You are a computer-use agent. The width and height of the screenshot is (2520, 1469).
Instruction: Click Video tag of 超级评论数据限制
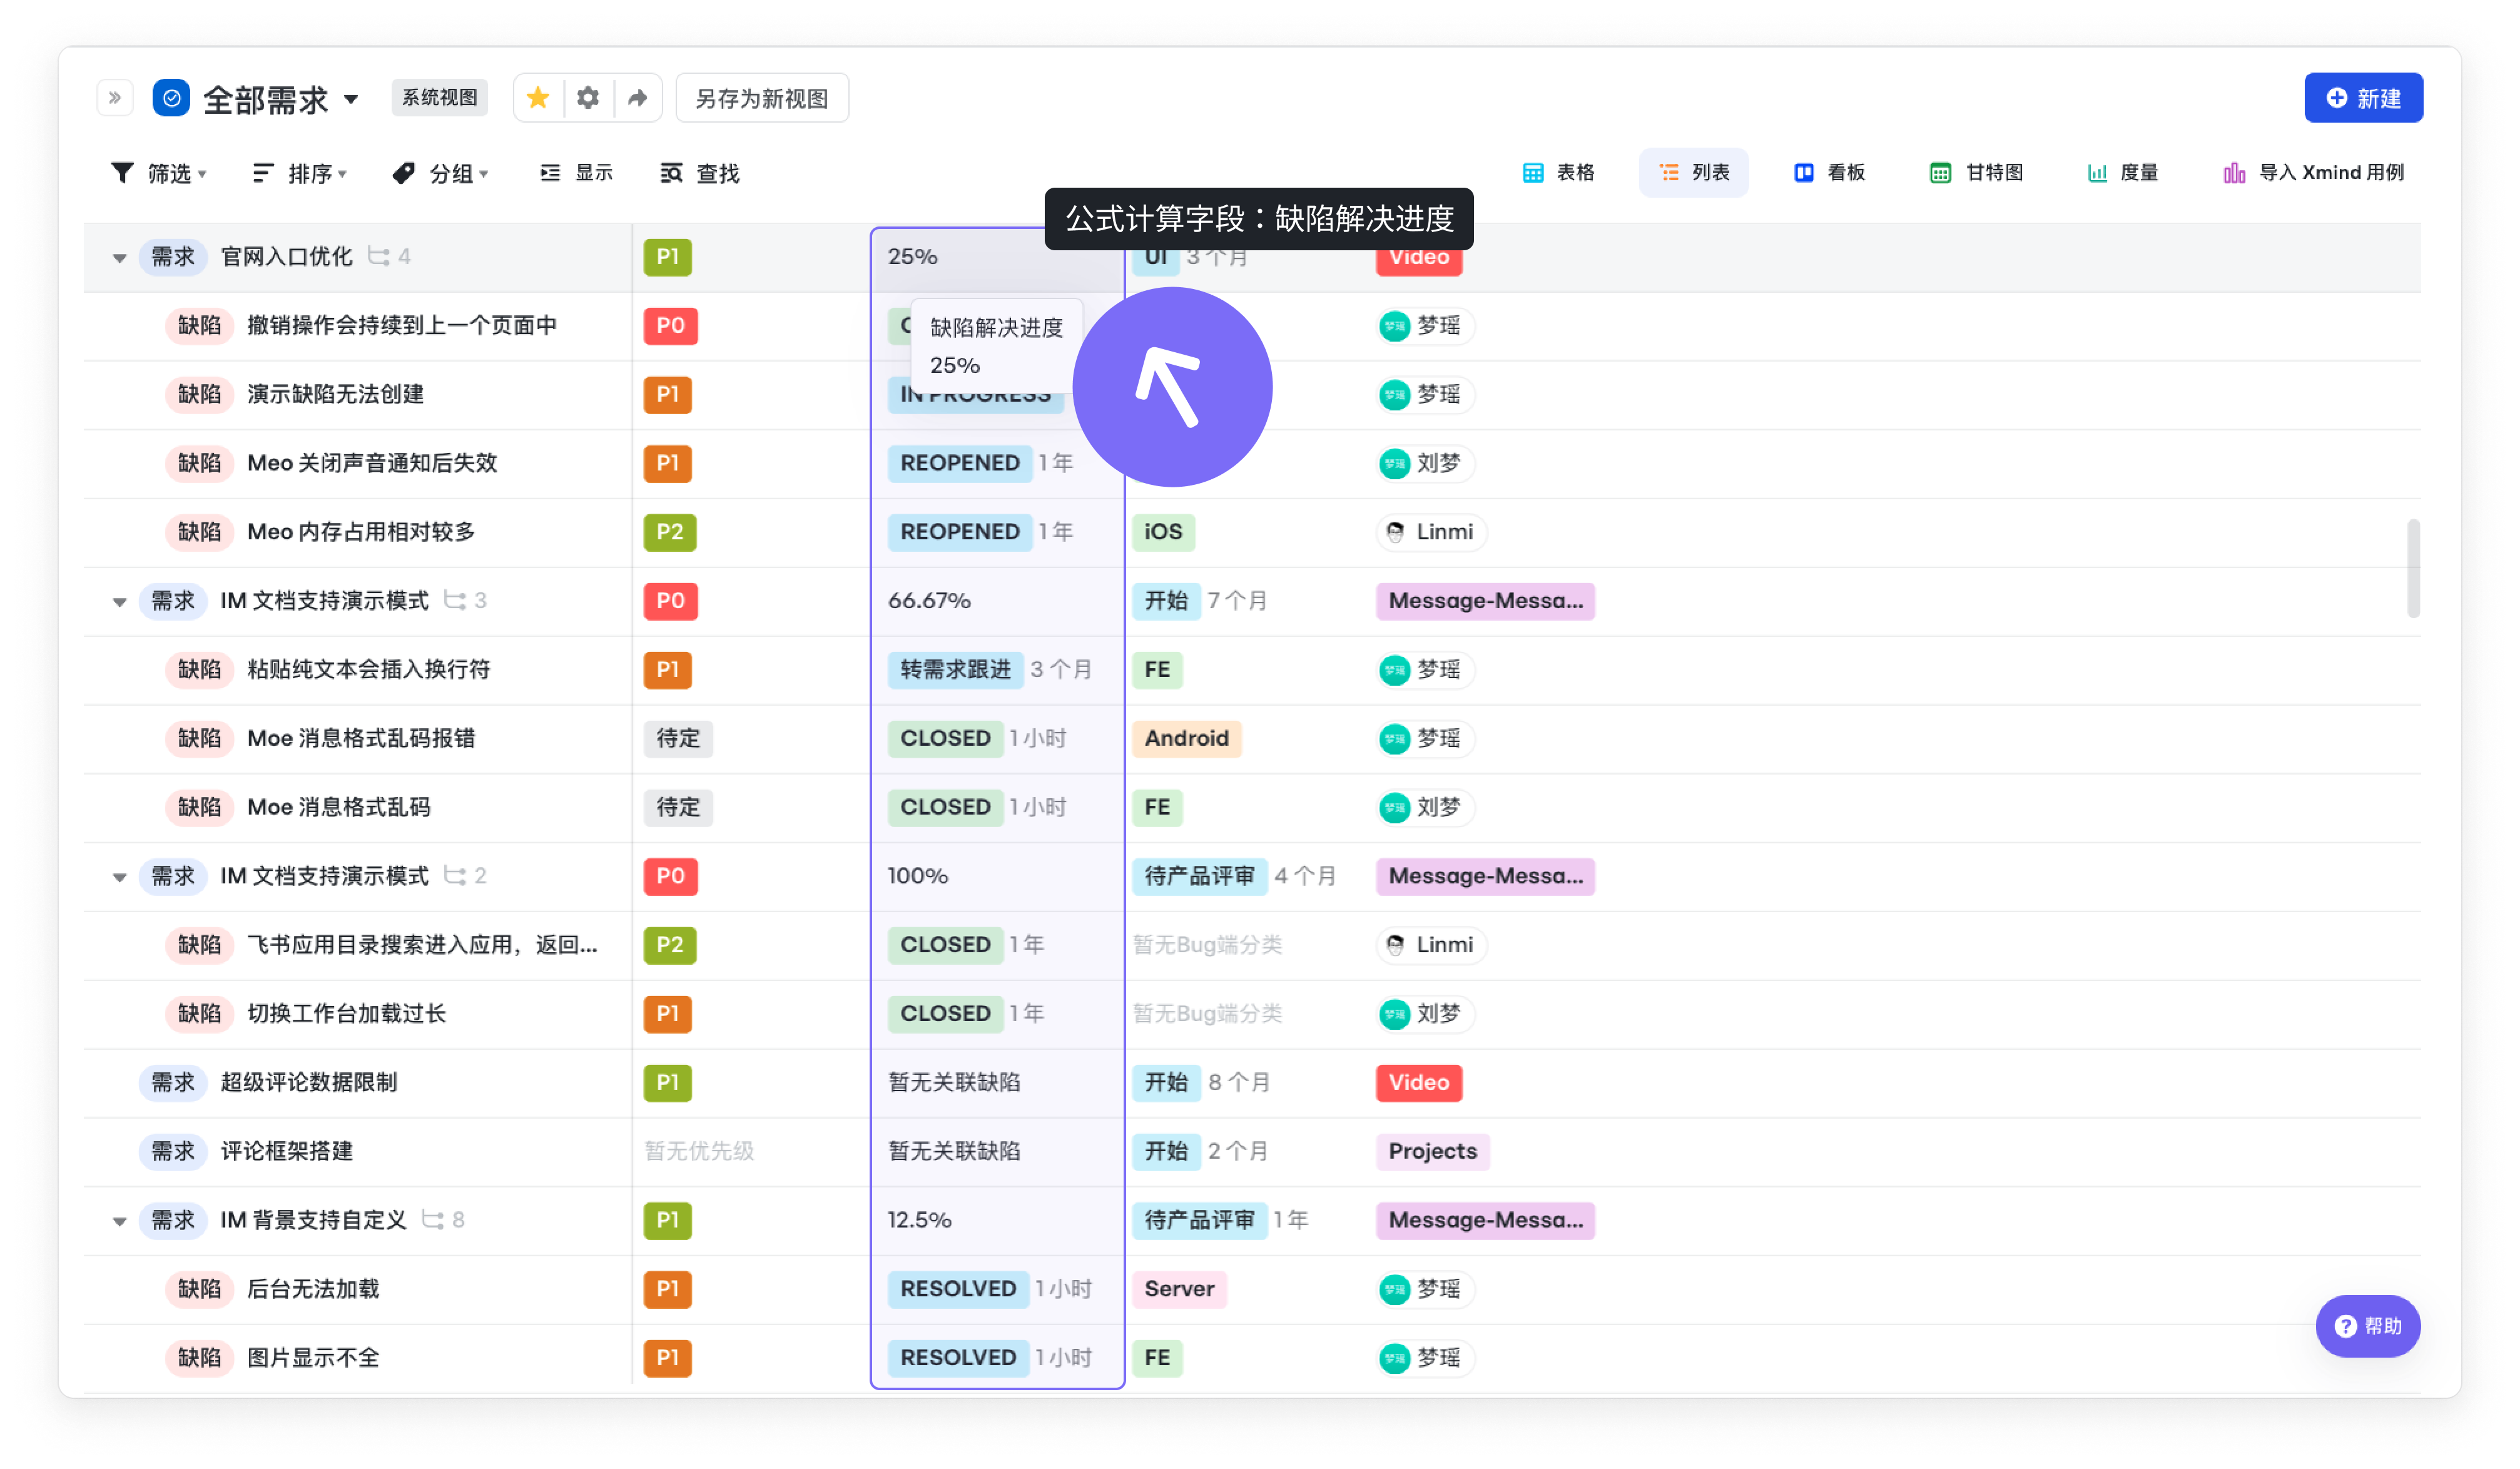(1418, 1082)
